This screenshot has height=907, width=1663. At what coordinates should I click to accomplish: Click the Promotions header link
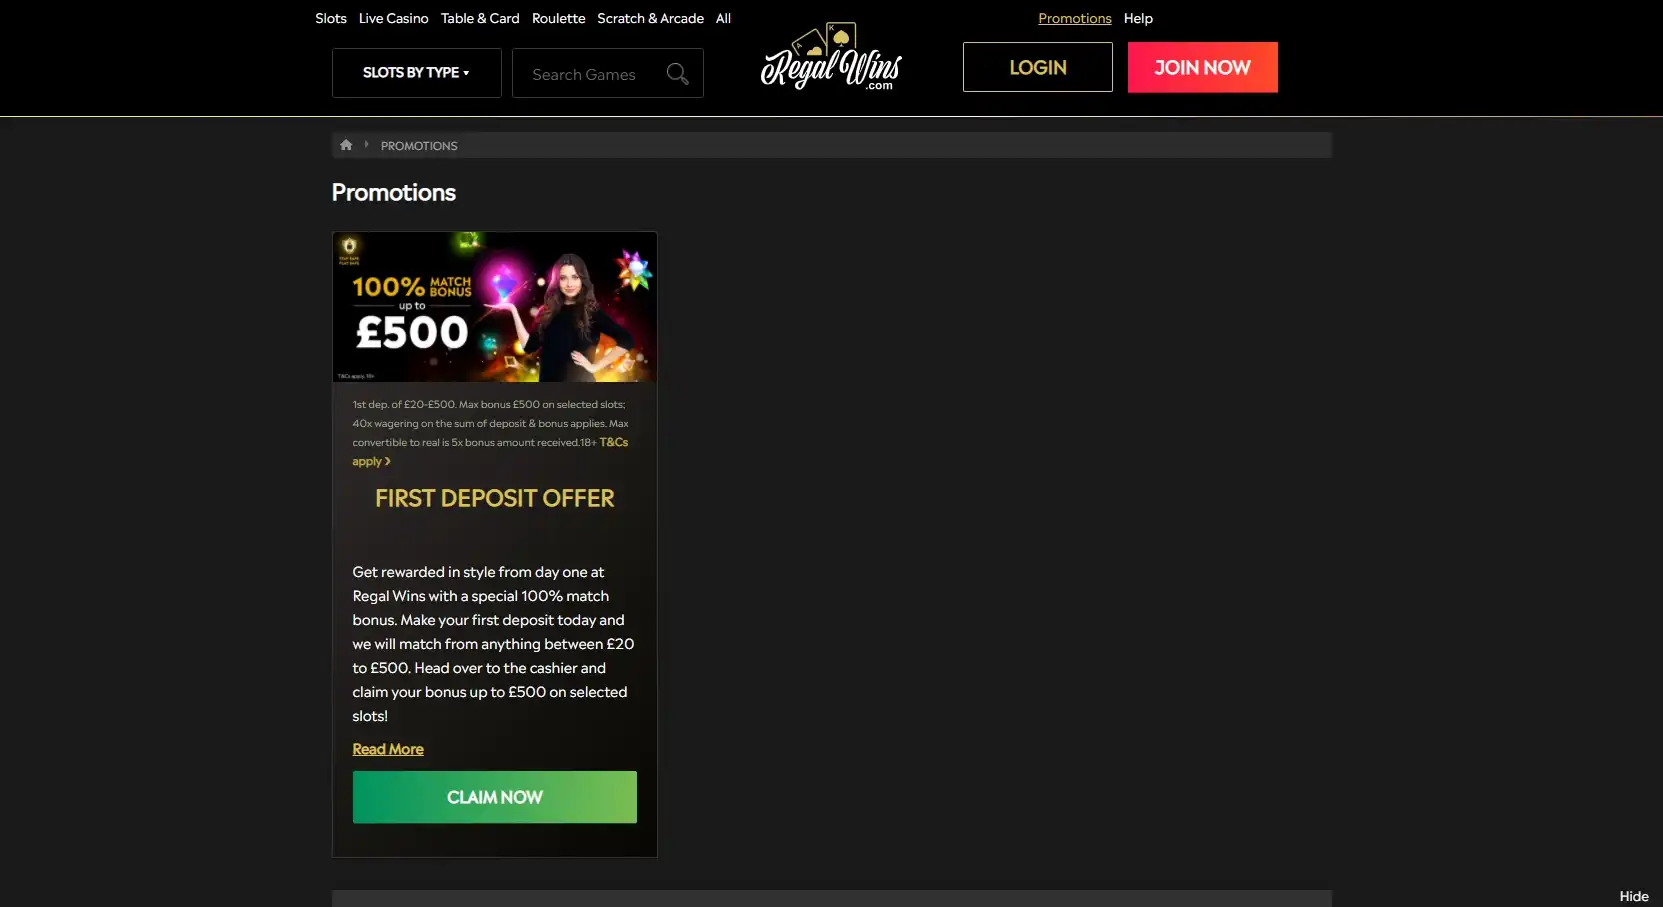(1074, 18)
